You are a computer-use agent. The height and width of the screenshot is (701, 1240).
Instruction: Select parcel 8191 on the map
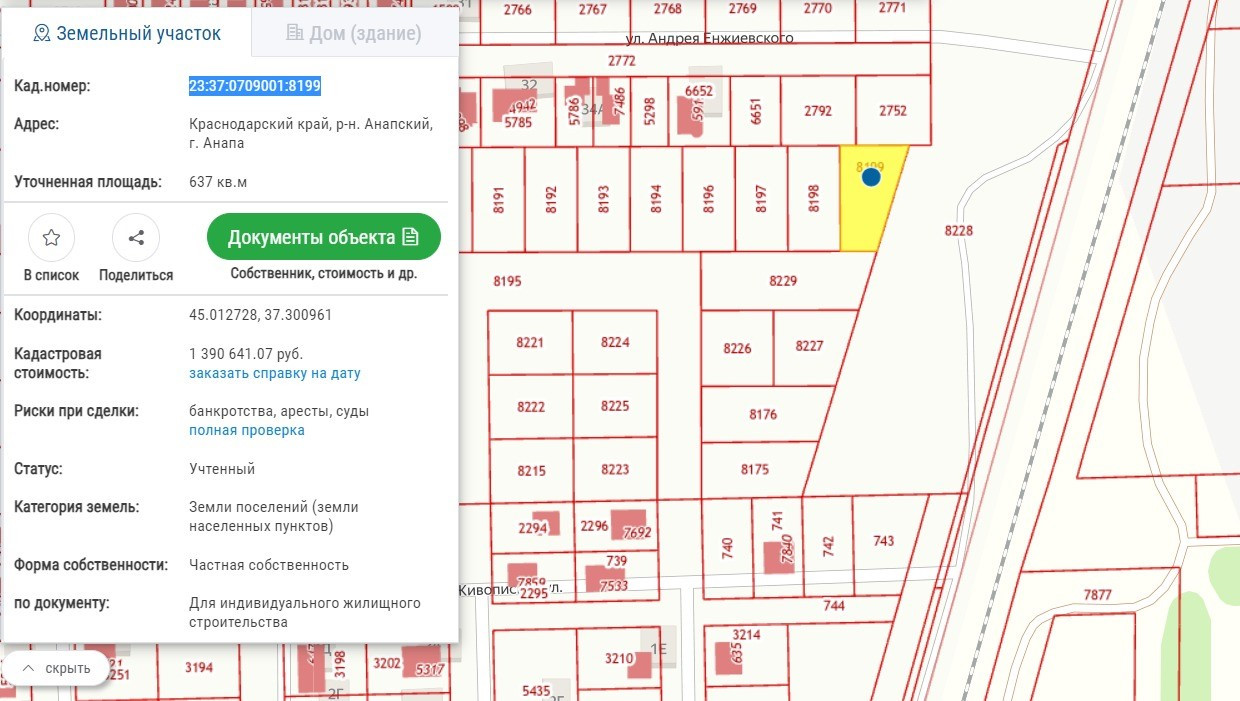499,199
